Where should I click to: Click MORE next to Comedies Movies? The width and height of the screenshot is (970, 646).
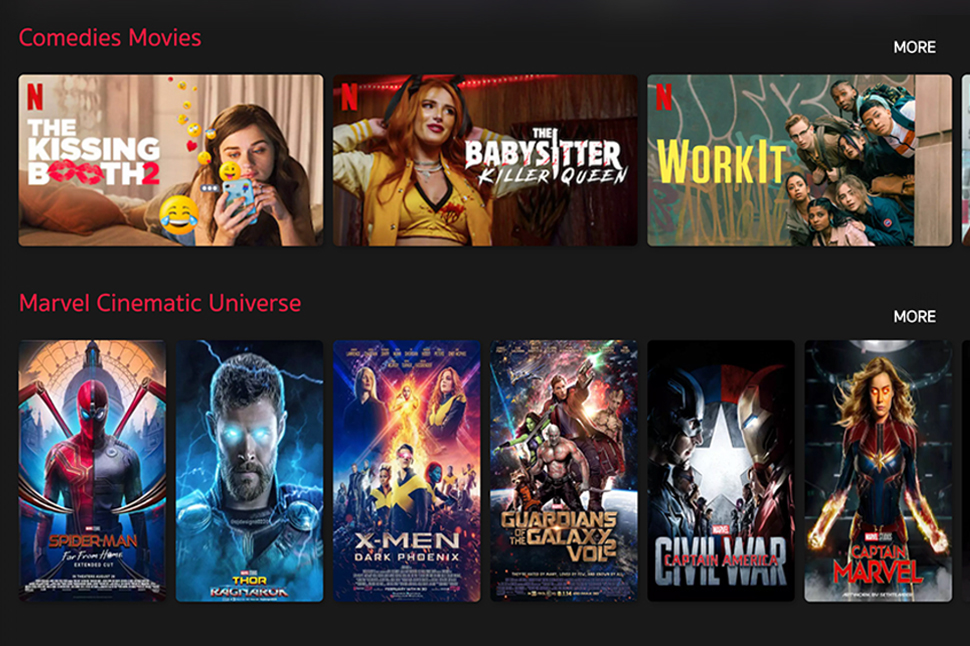tap(914, 47)
